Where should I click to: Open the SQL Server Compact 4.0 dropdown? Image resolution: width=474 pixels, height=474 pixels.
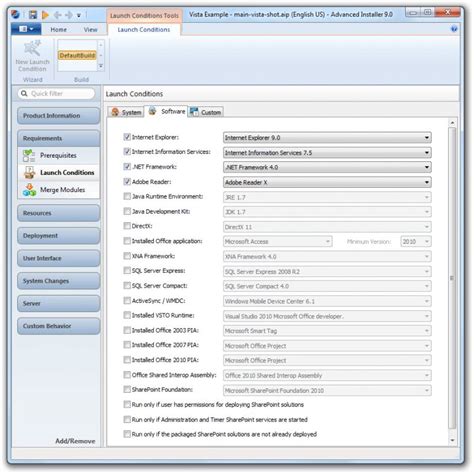327,286
